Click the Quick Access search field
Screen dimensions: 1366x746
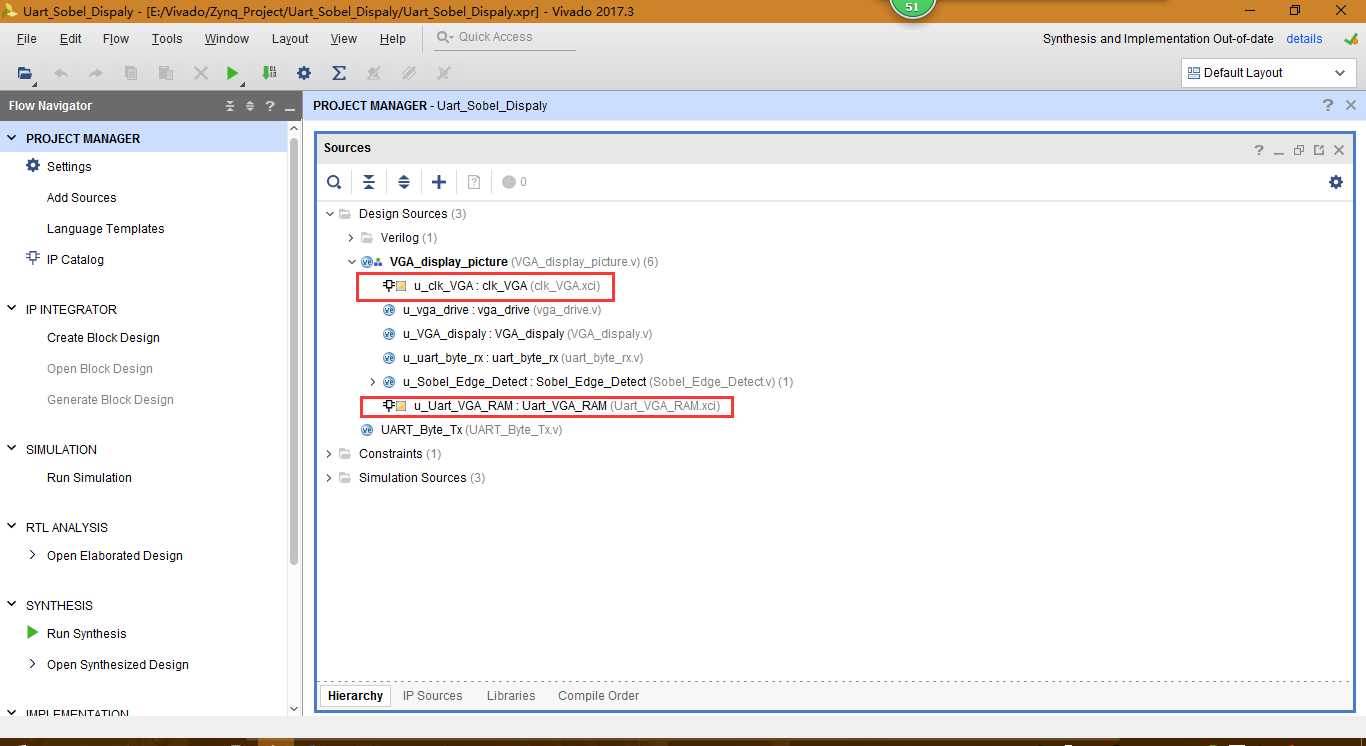[505, 37]
